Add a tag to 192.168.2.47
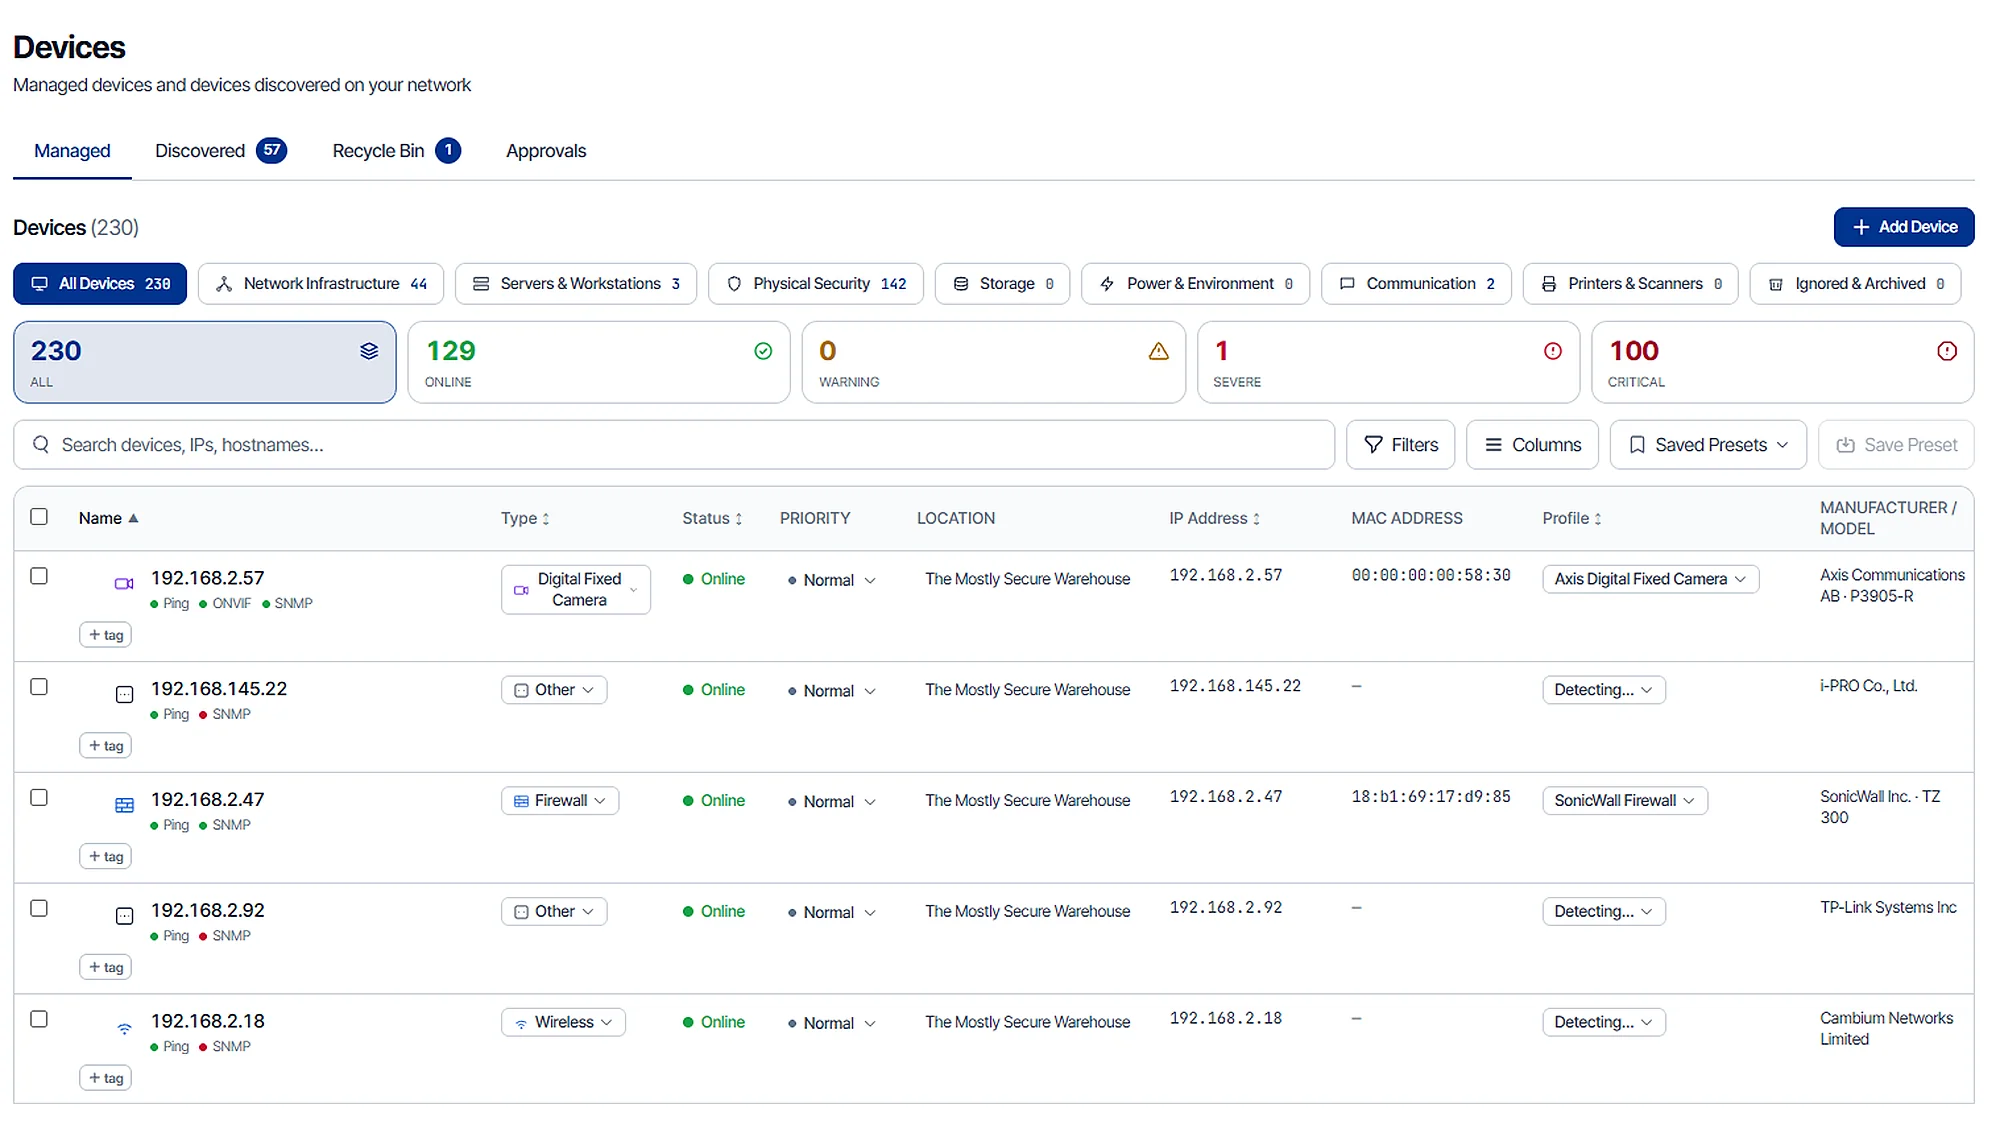 tap(106, 856)
